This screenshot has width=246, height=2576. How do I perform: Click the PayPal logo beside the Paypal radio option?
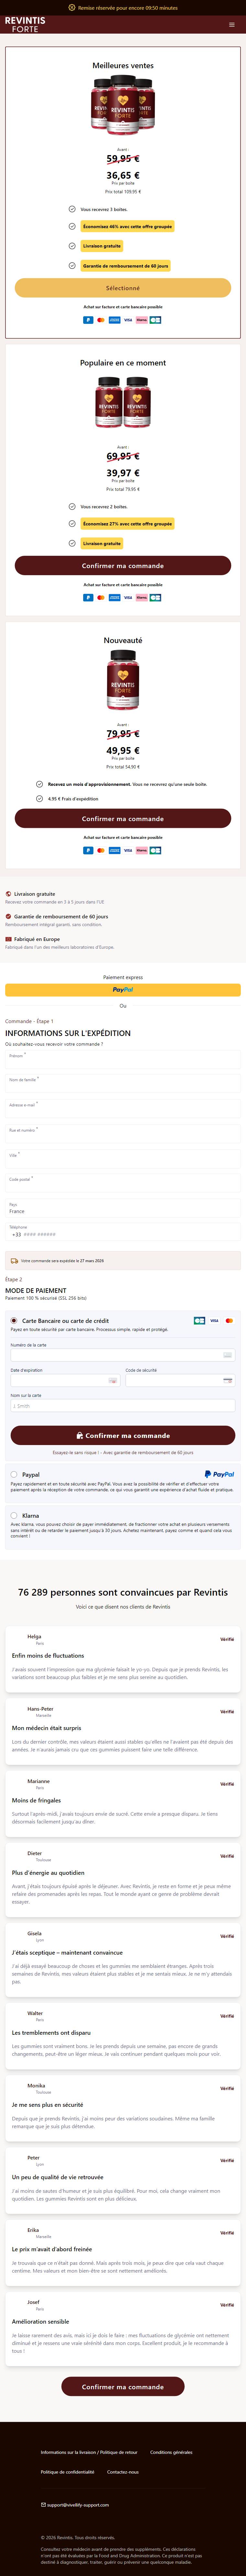[x=219, y=1474]
